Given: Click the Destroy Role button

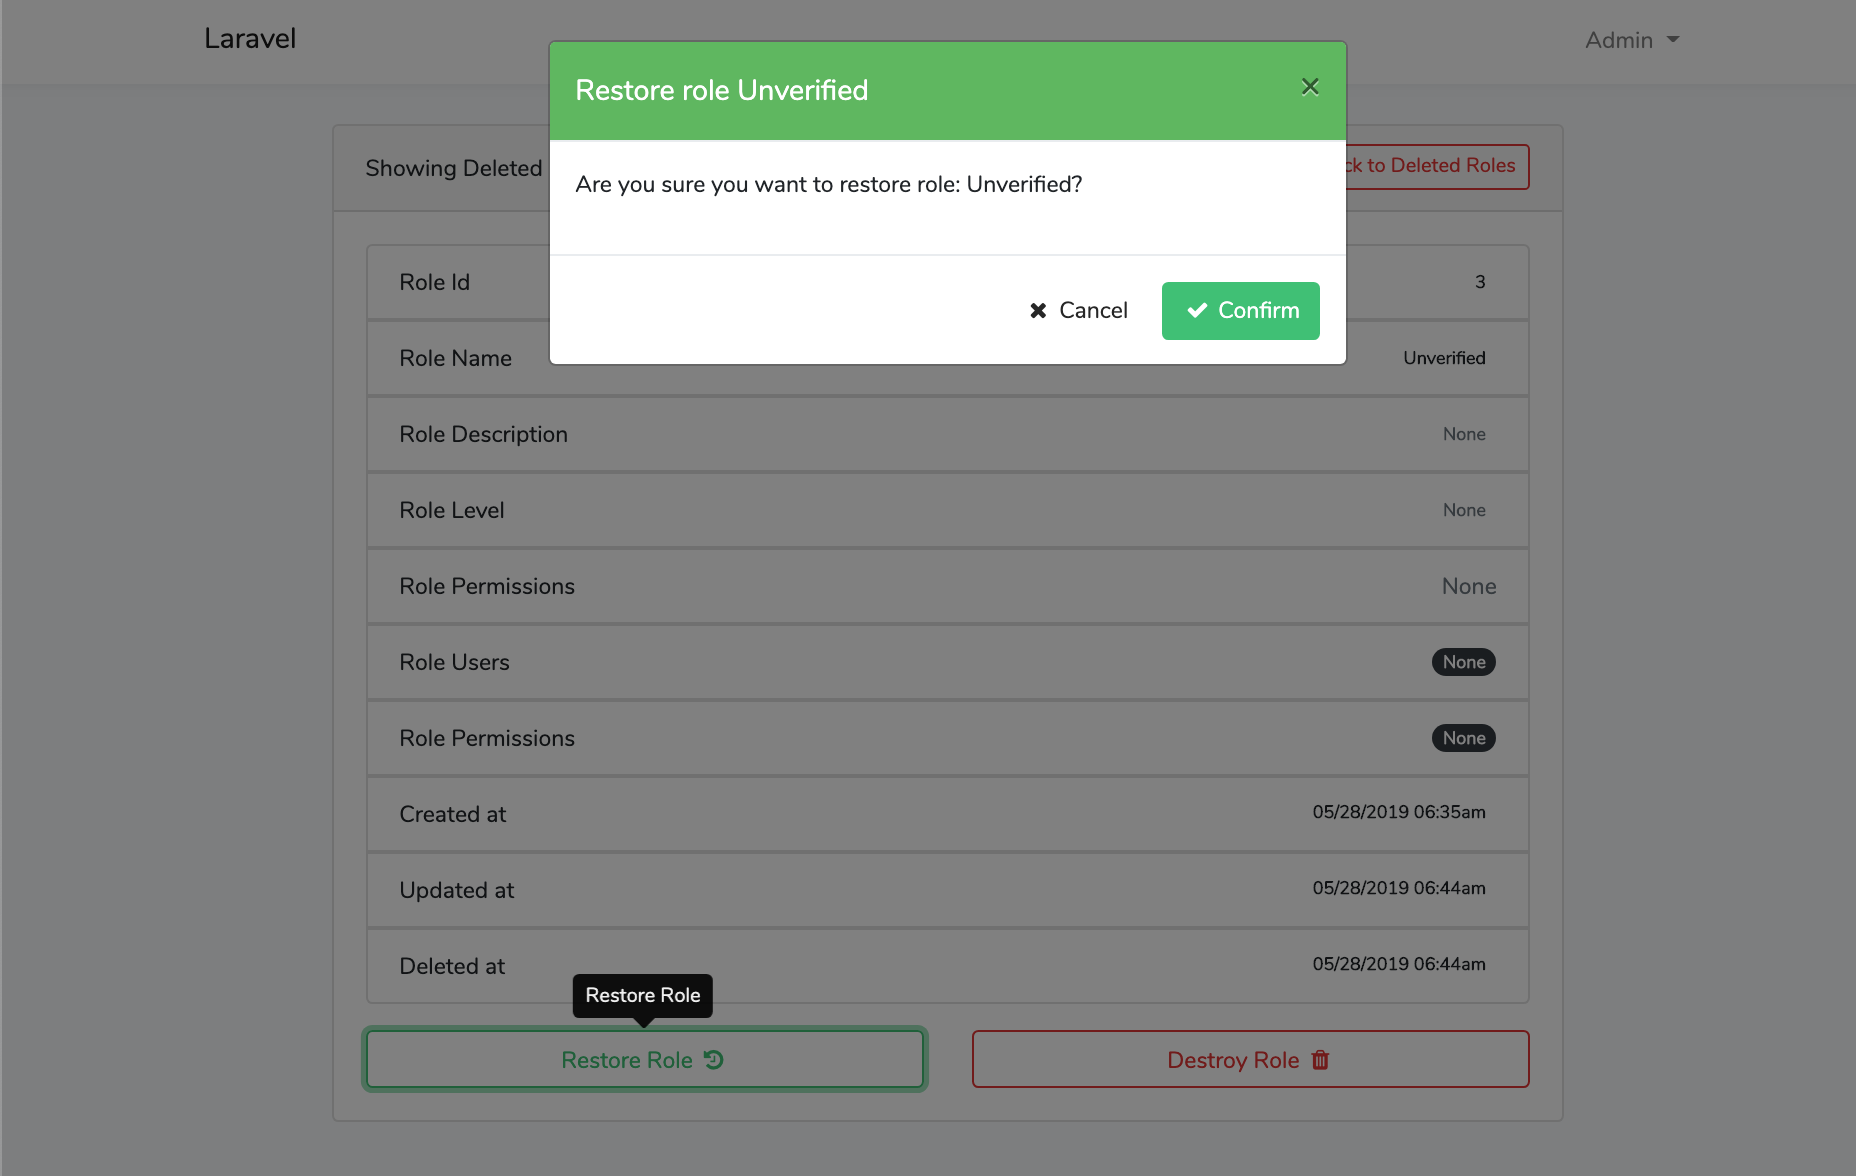Looking at the screenshot, I should click(x=1250, y=1059).
